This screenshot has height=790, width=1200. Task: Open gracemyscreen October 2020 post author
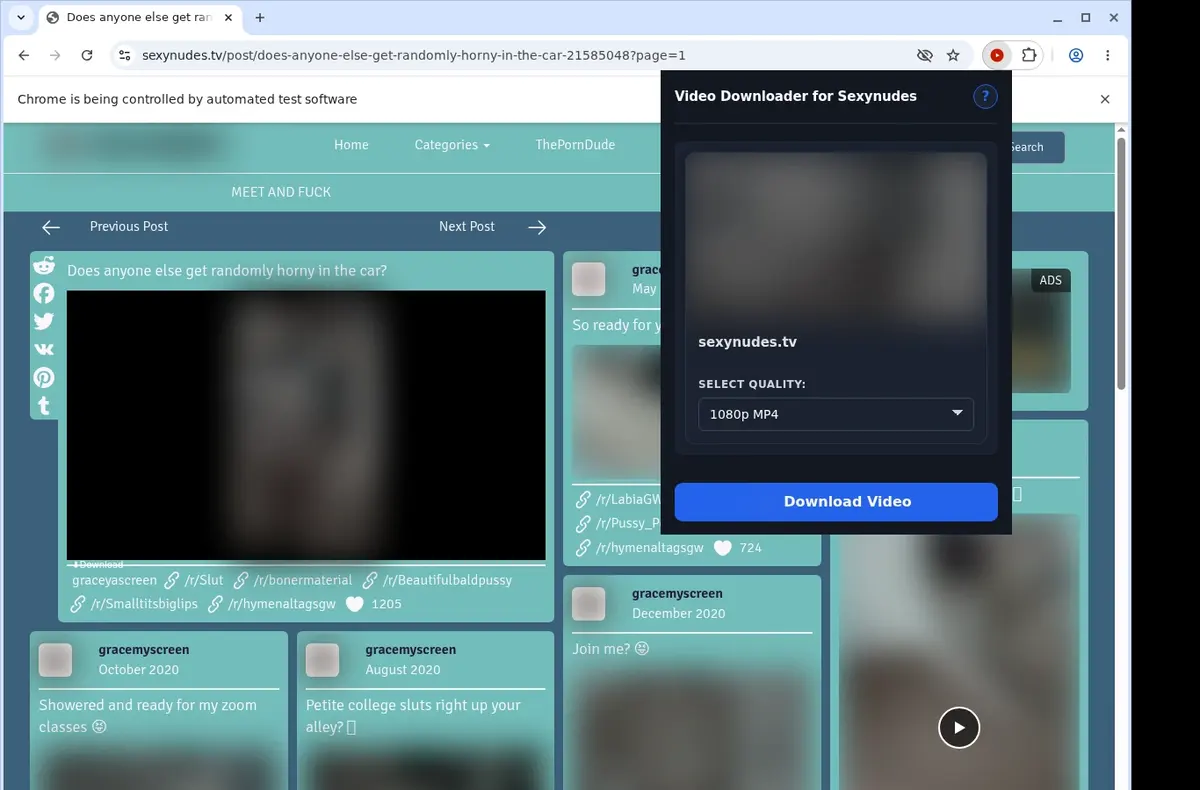click(x=144, y=650)
